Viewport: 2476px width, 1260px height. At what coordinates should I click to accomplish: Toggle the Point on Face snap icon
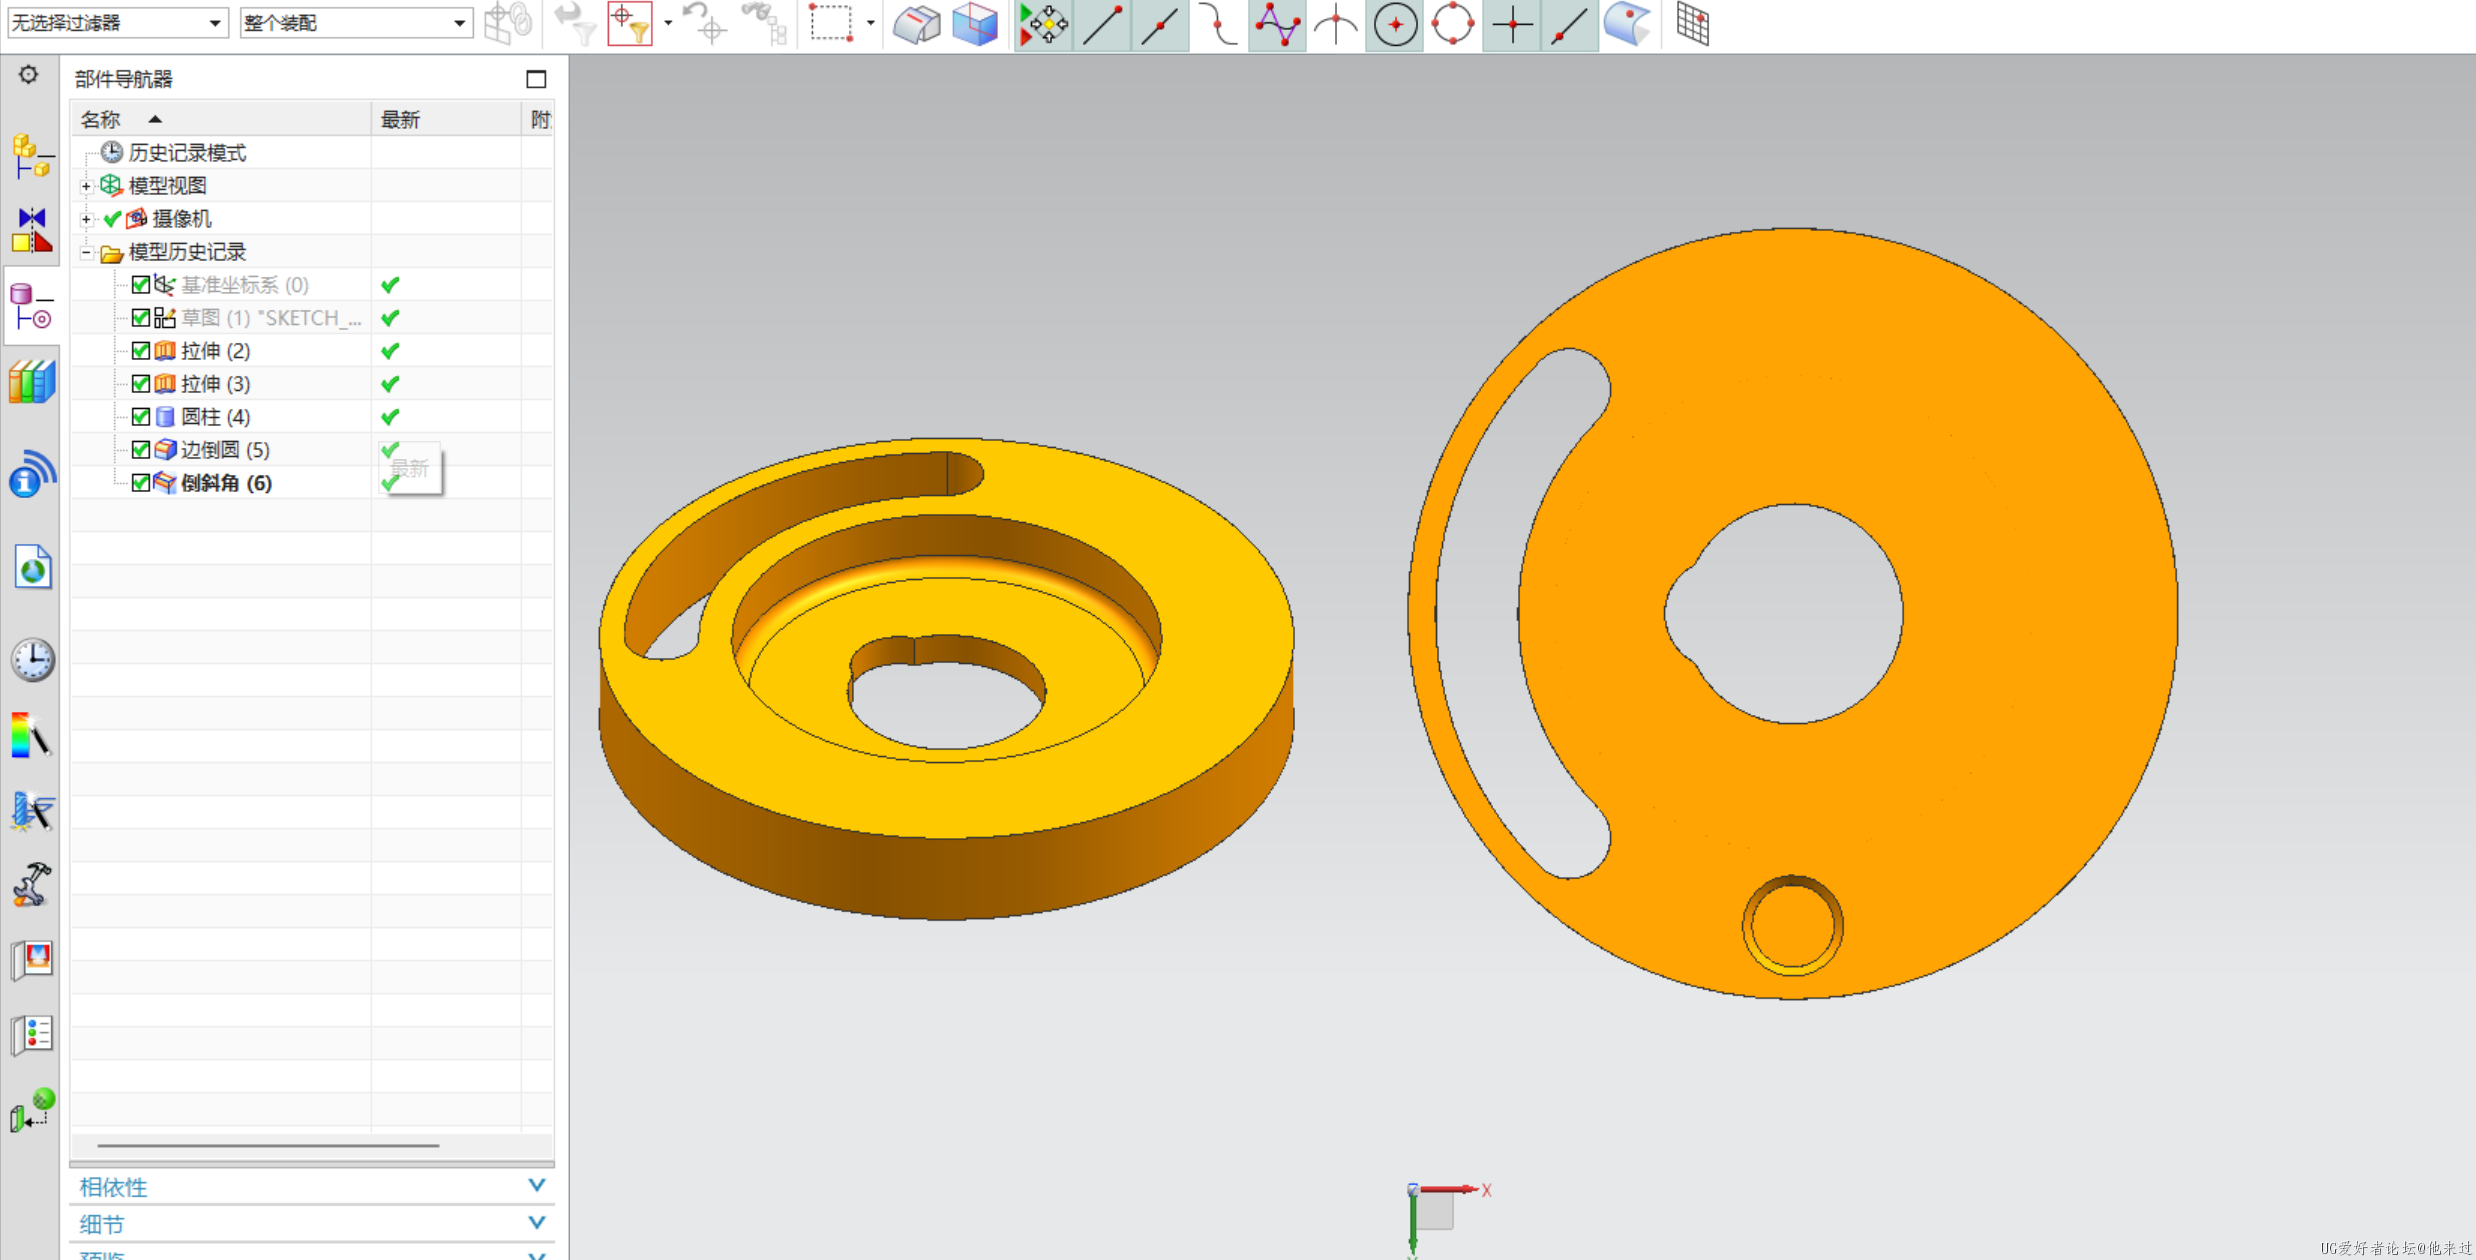coord(1628,24)
